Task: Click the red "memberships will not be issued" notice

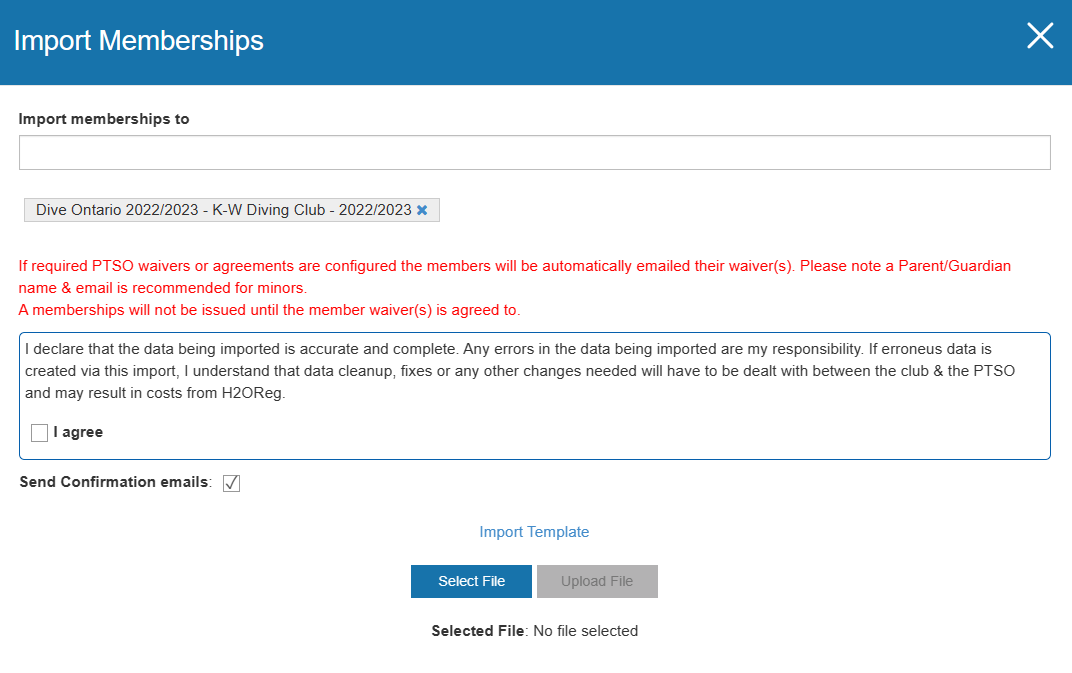Action: pos(270,310)
